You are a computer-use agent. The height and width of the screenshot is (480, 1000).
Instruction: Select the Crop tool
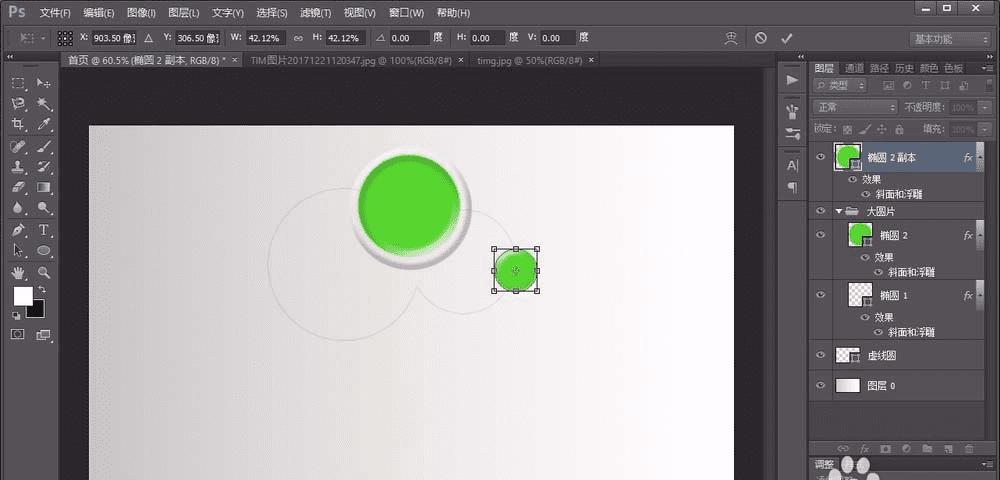point(18,124)
